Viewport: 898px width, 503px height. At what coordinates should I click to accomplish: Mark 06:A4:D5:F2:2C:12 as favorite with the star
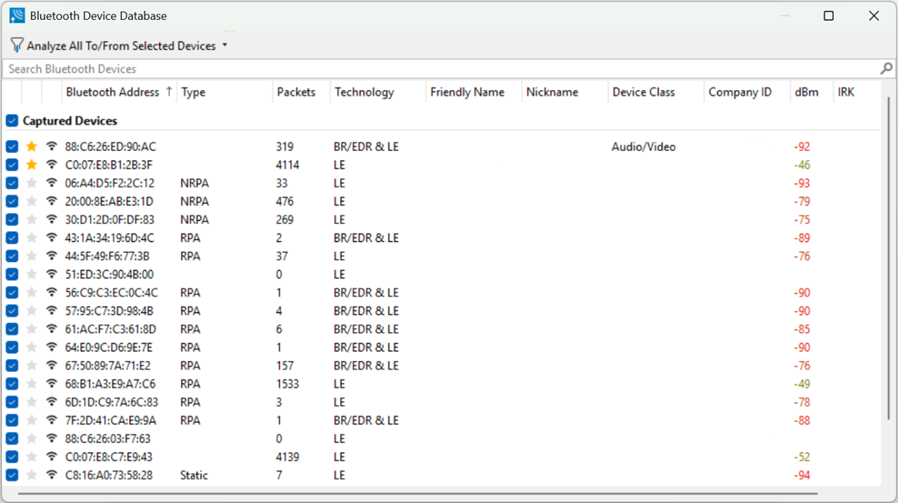coord(31,183)
